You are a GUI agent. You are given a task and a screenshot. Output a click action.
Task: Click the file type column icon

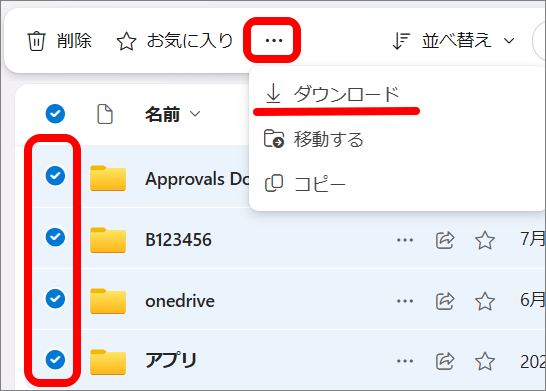(105, 114)
